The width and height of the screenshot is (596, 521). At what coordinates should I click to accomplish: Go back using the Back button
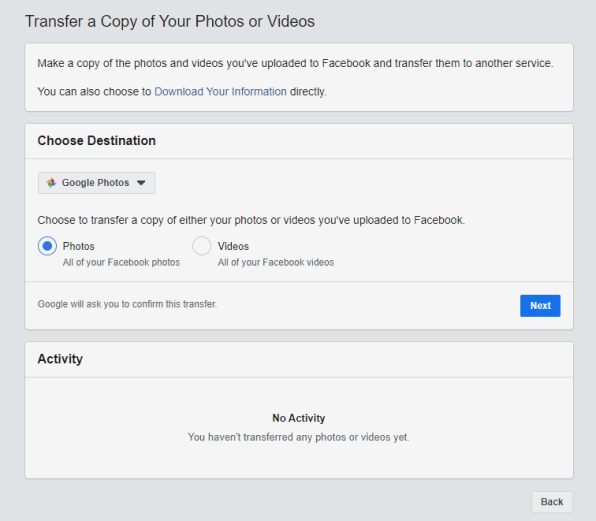click(x=552, y=502)
